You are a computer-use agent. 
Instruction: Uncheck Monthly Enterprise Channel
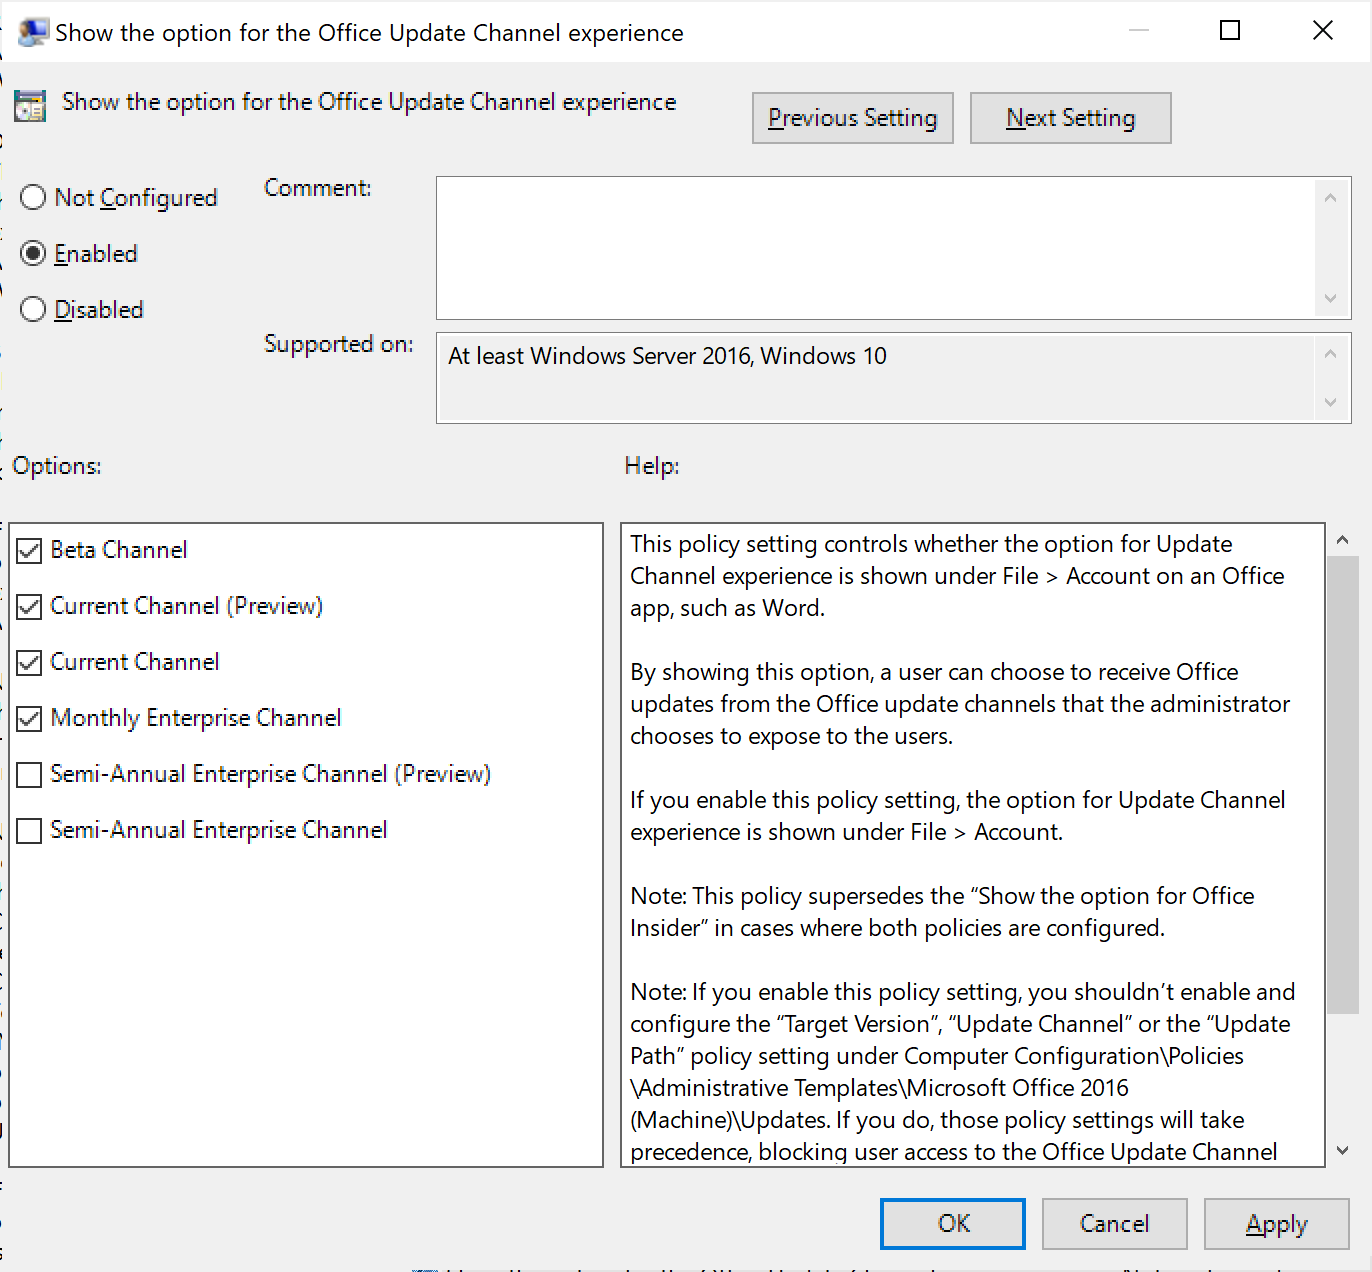(28, 717)
